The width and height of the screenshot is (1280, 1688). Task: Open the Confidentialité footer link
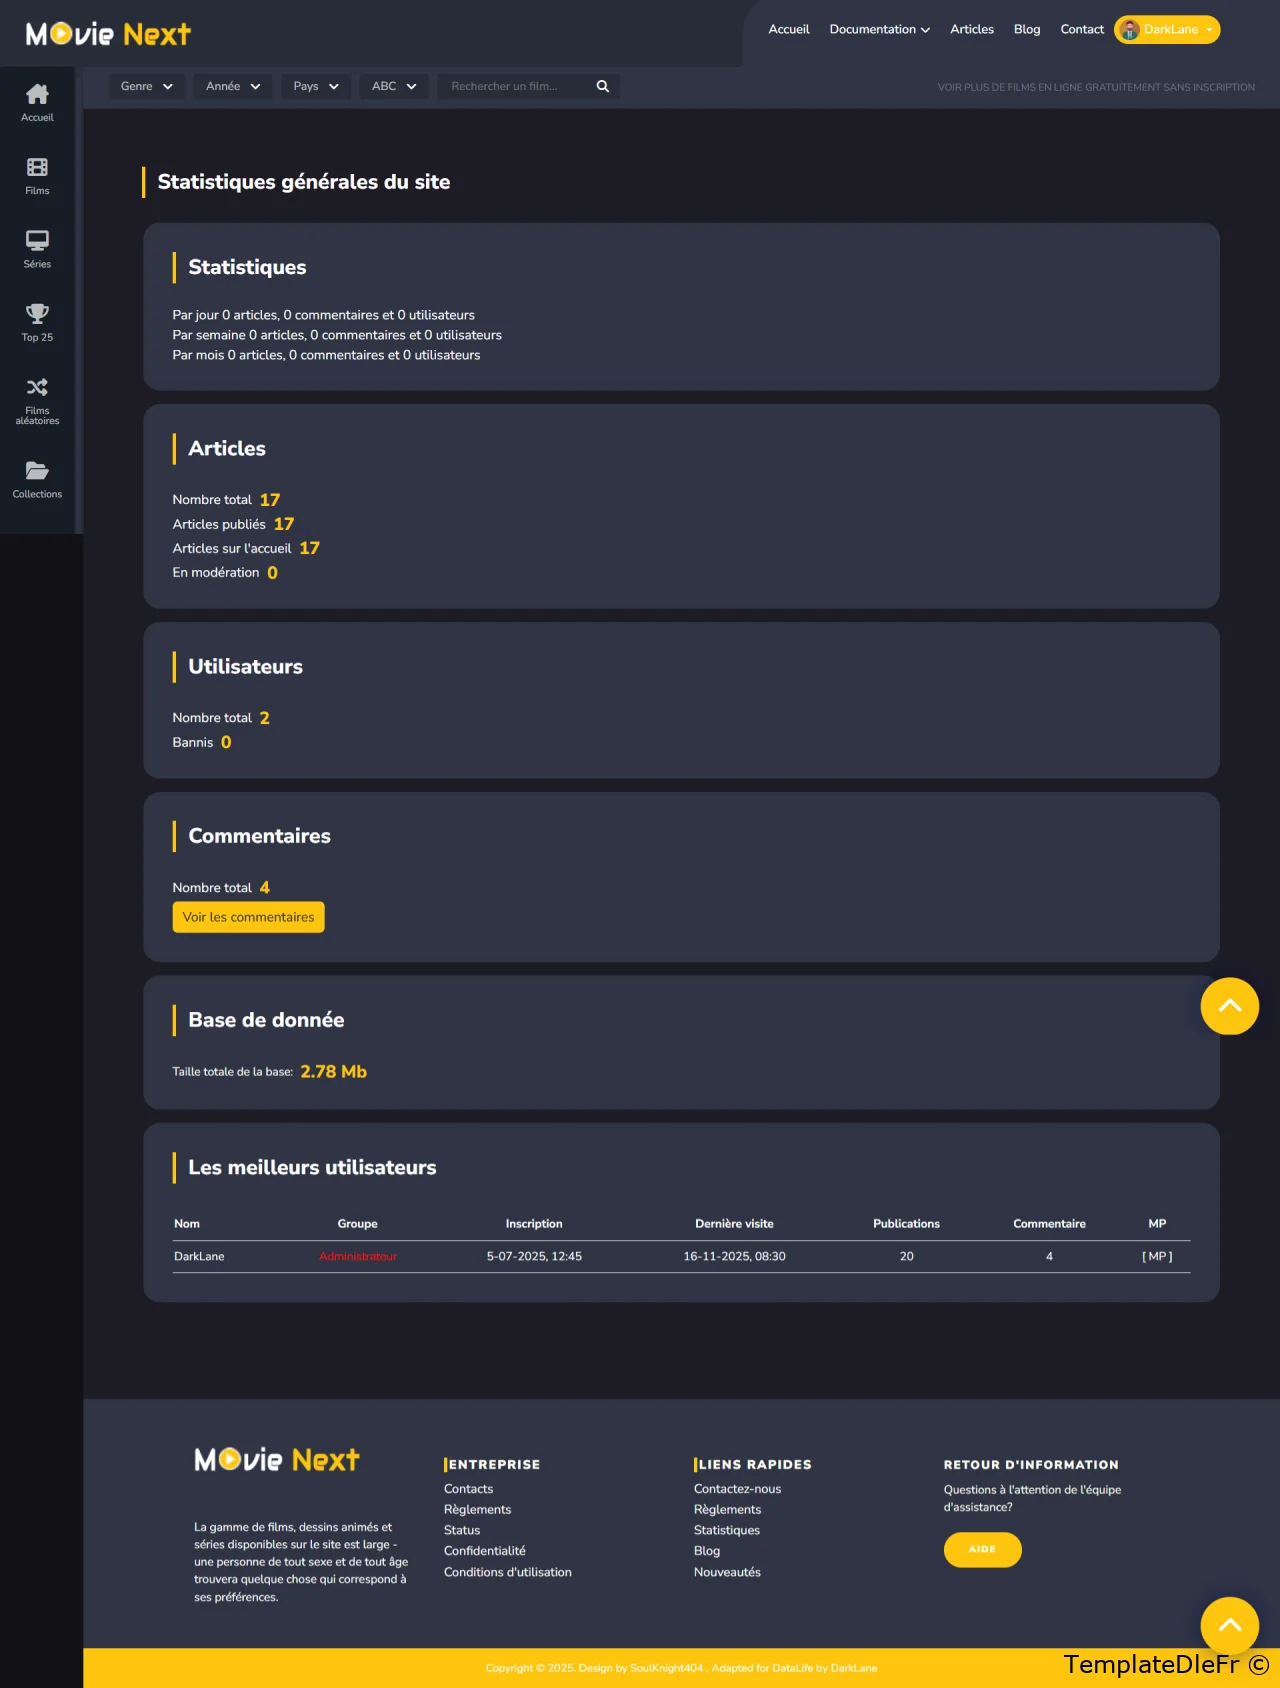(485, 1551)
